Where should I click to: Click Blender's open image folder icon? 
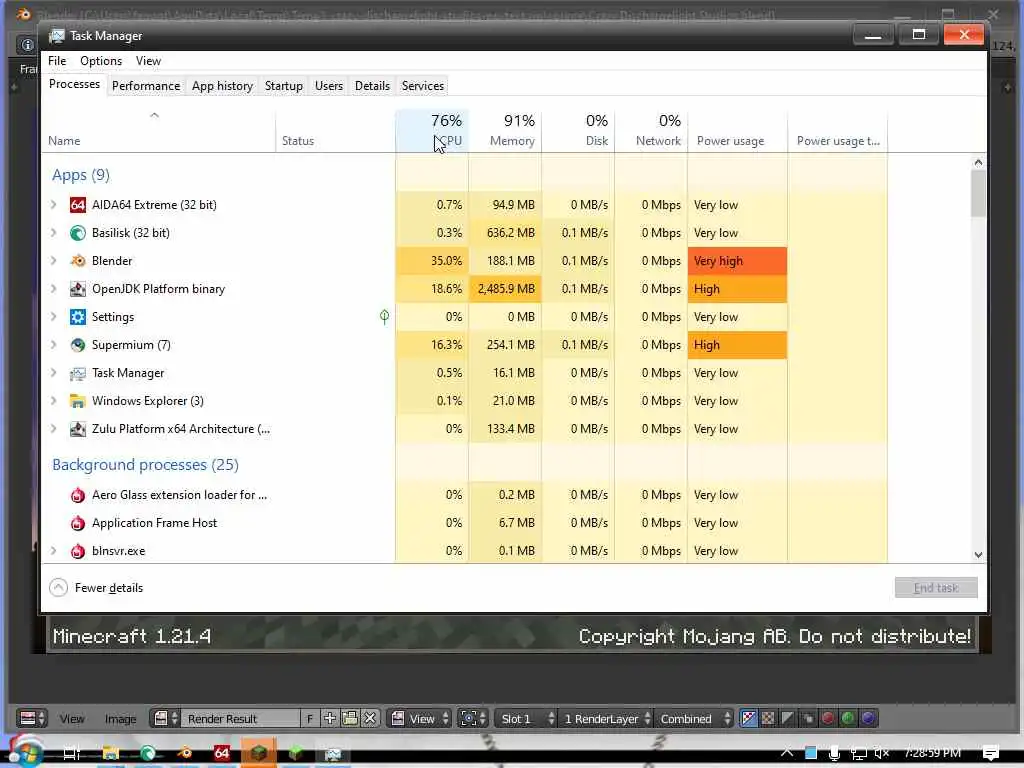(350, 719)
